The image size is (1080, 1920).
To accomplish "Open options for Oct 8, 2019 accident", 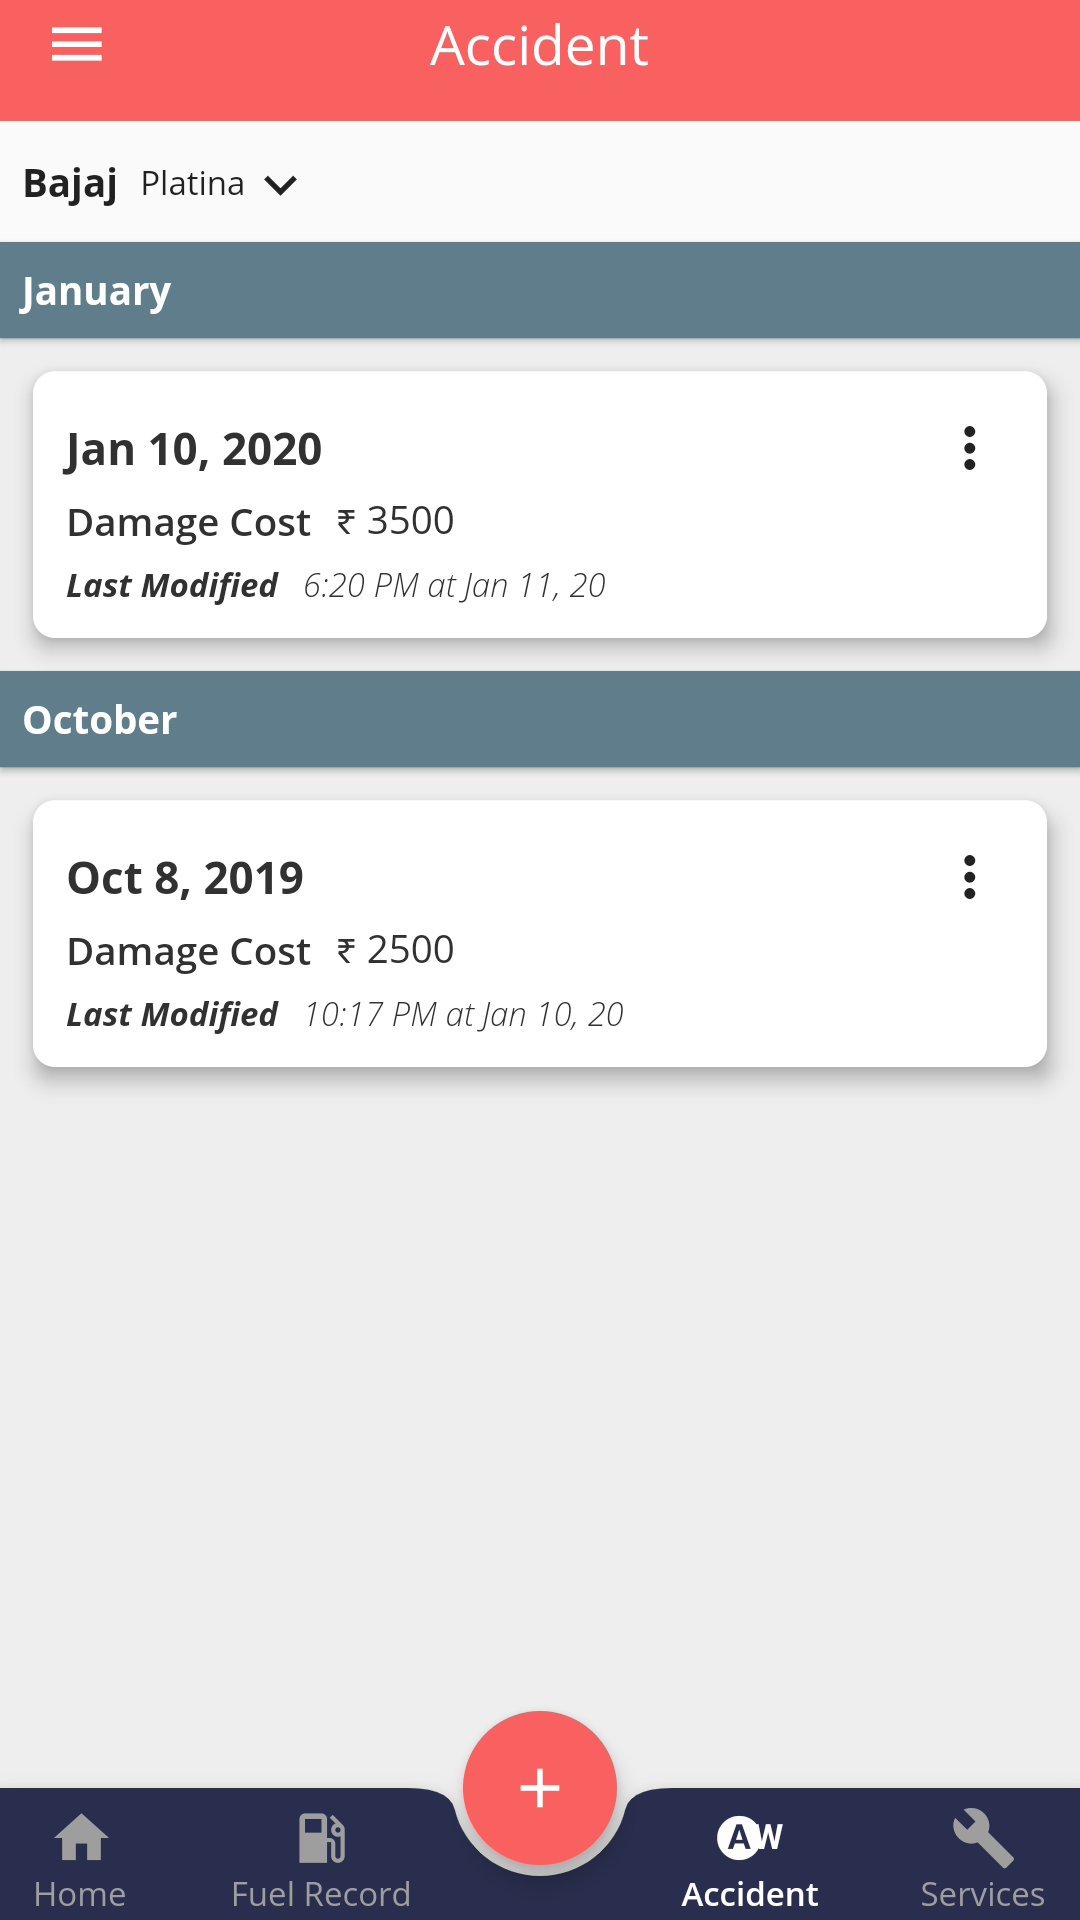I will (x=969, y=877).
